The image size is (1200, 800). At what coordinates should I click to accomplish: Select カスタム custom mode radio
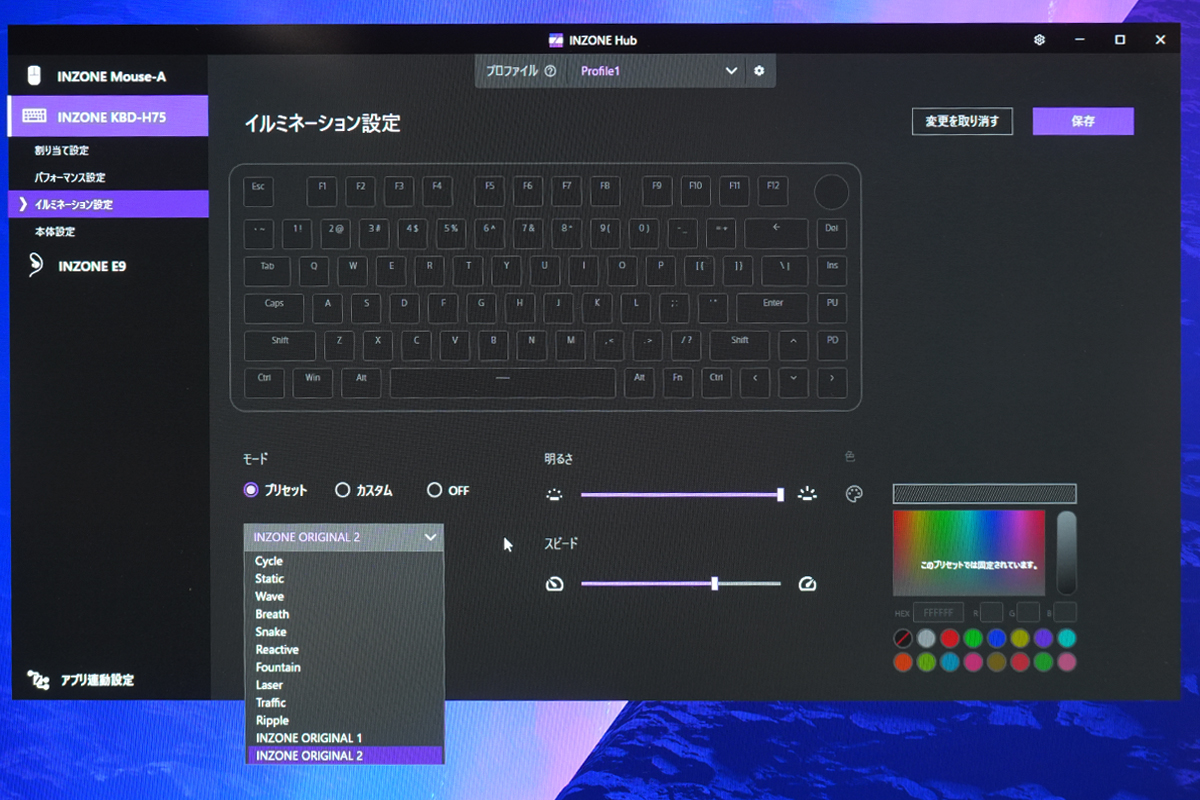coord(343,491)
